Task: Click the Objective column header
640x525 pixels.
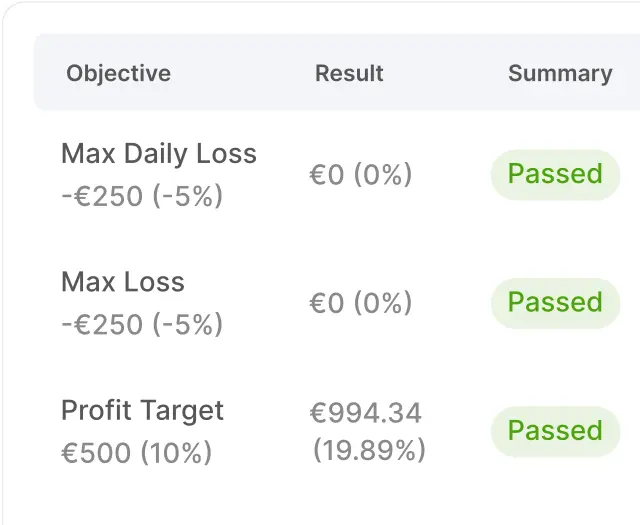Action: pos(118,73)
